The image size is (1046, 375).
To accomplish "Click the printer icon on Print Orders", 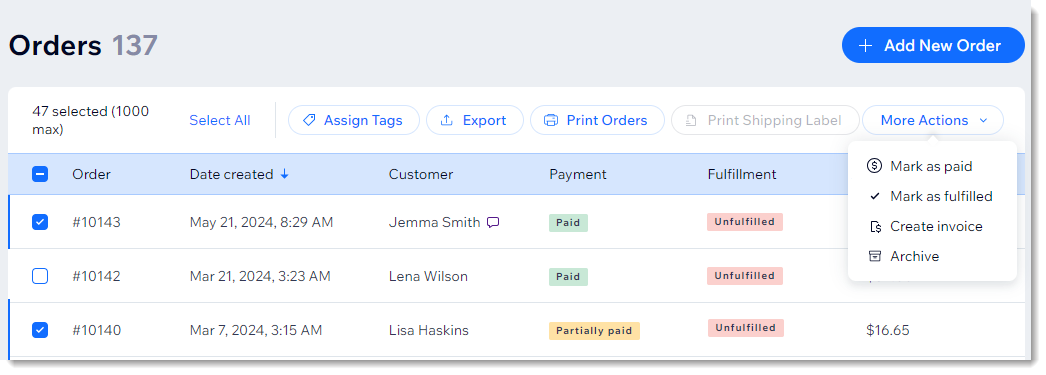I will click(551, 121).
